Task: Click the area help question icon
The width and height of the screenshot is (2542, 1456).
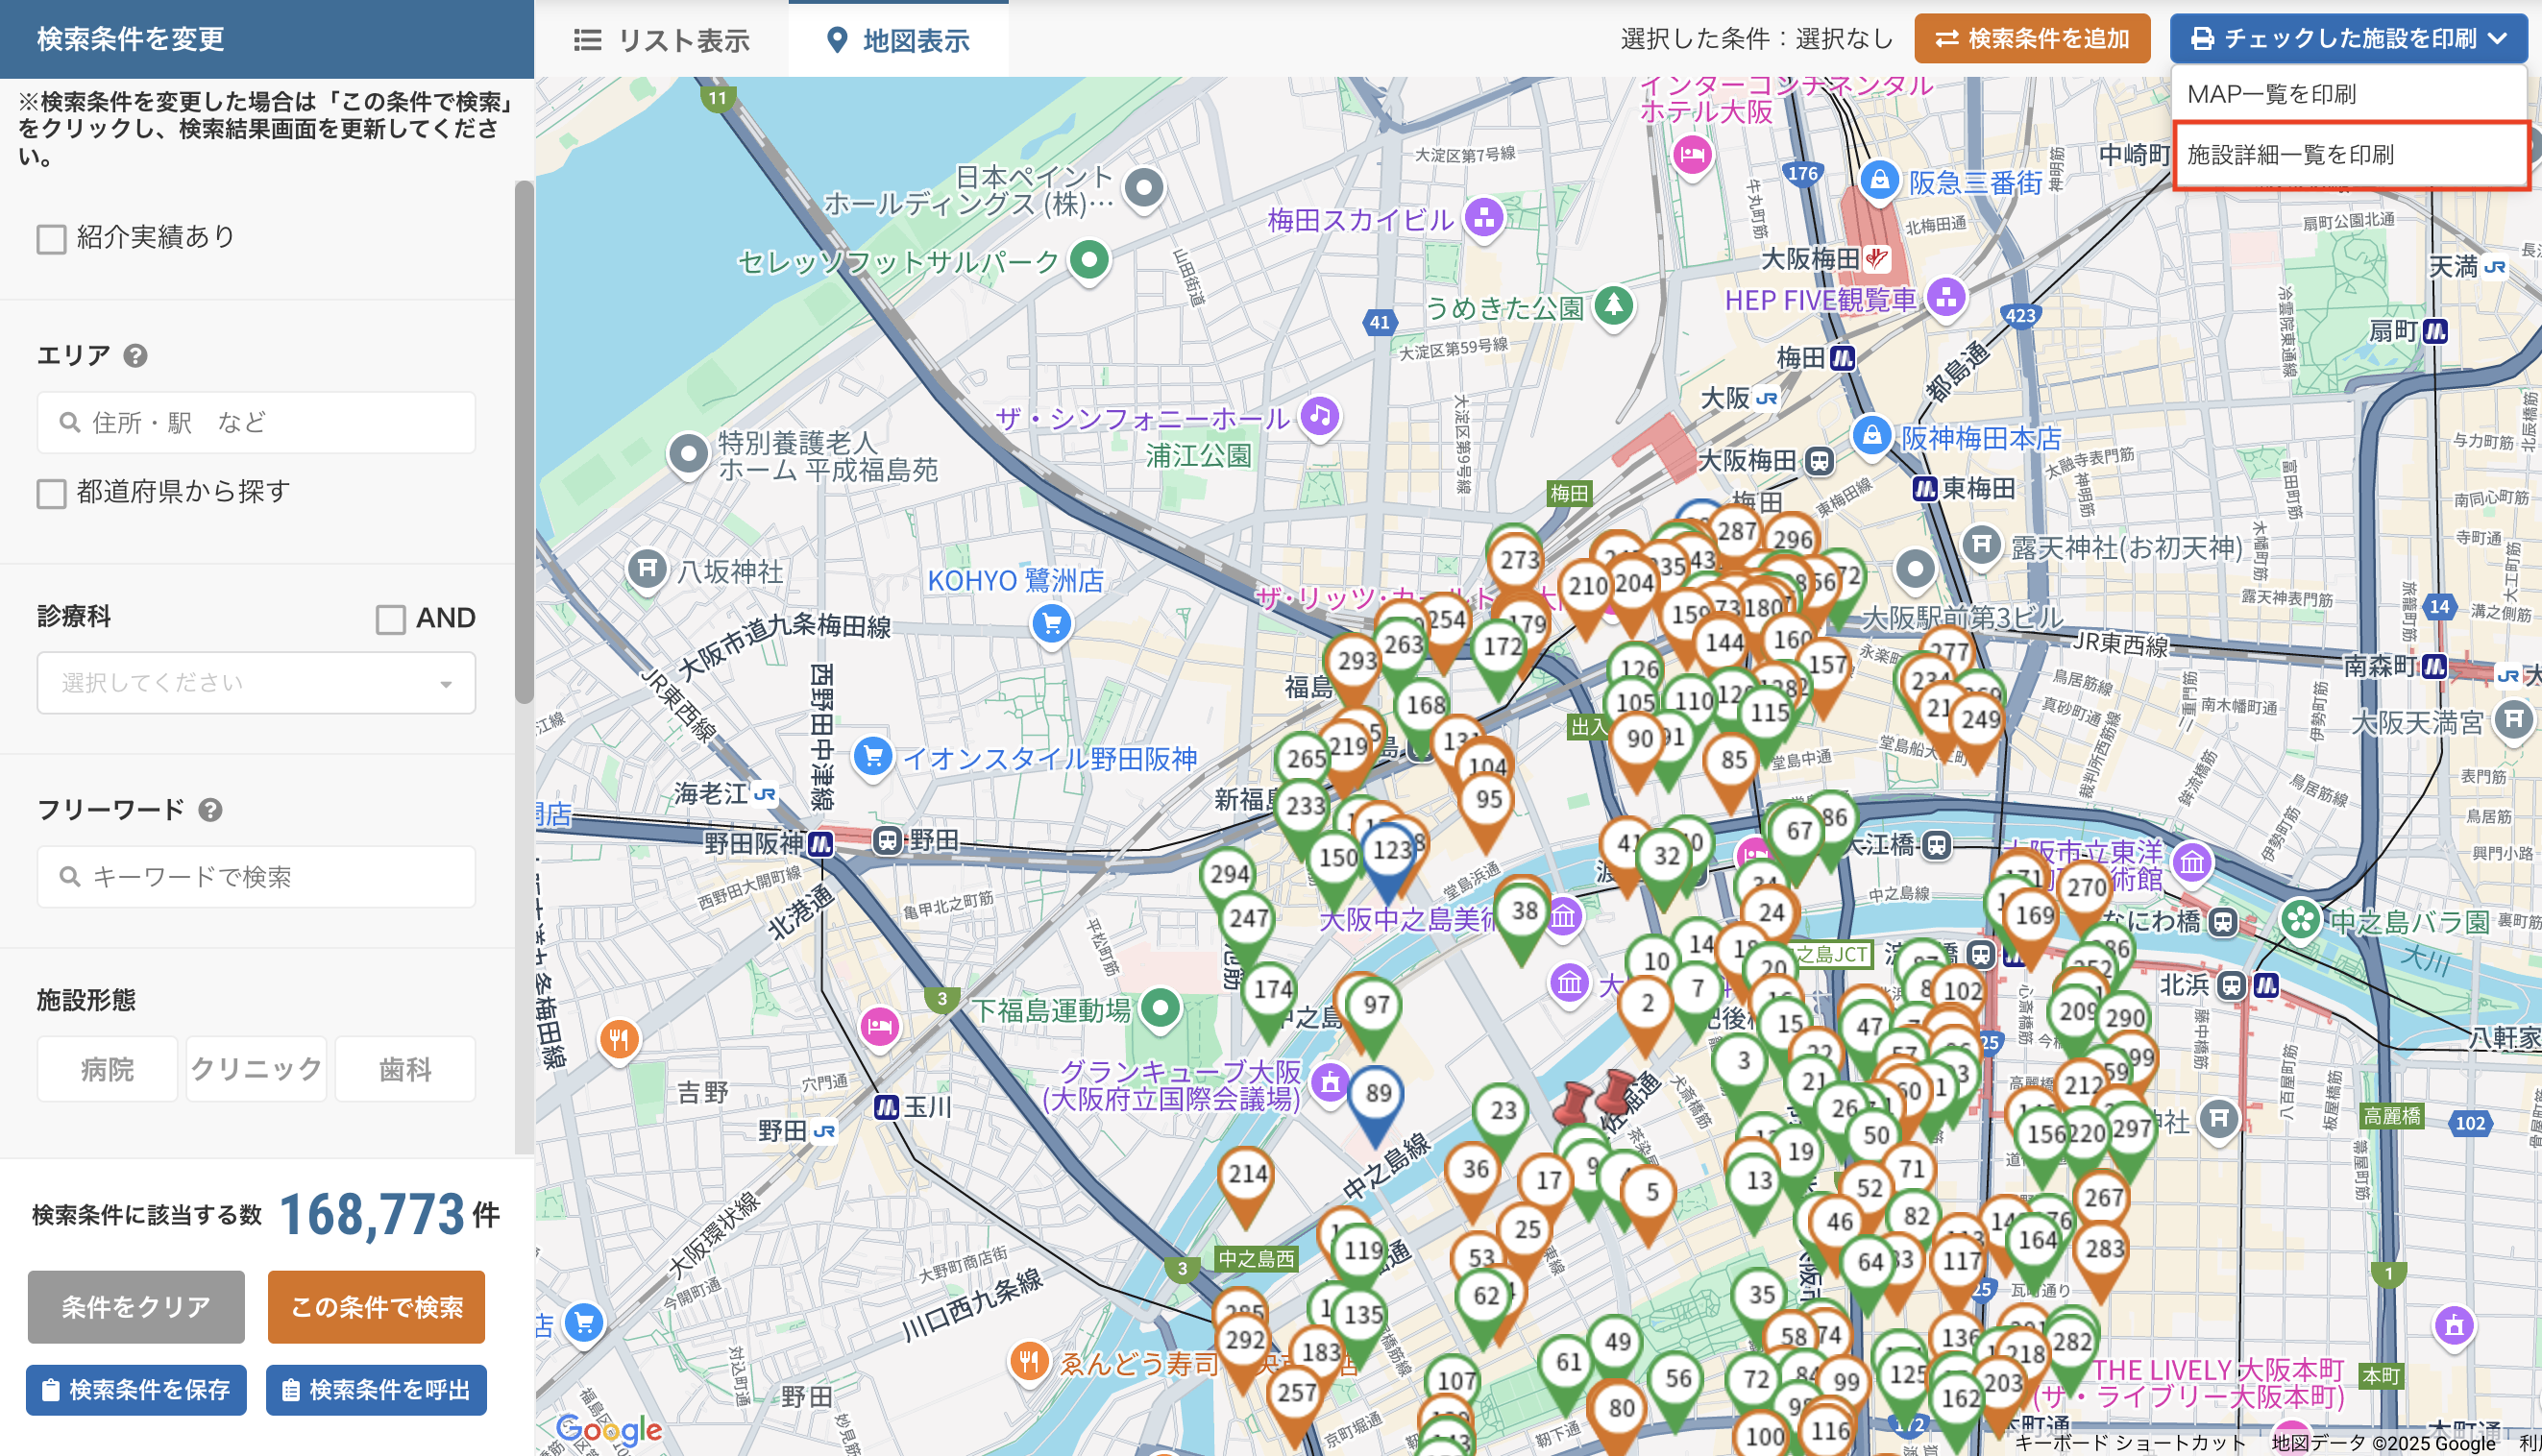Action: pos(136,356)
